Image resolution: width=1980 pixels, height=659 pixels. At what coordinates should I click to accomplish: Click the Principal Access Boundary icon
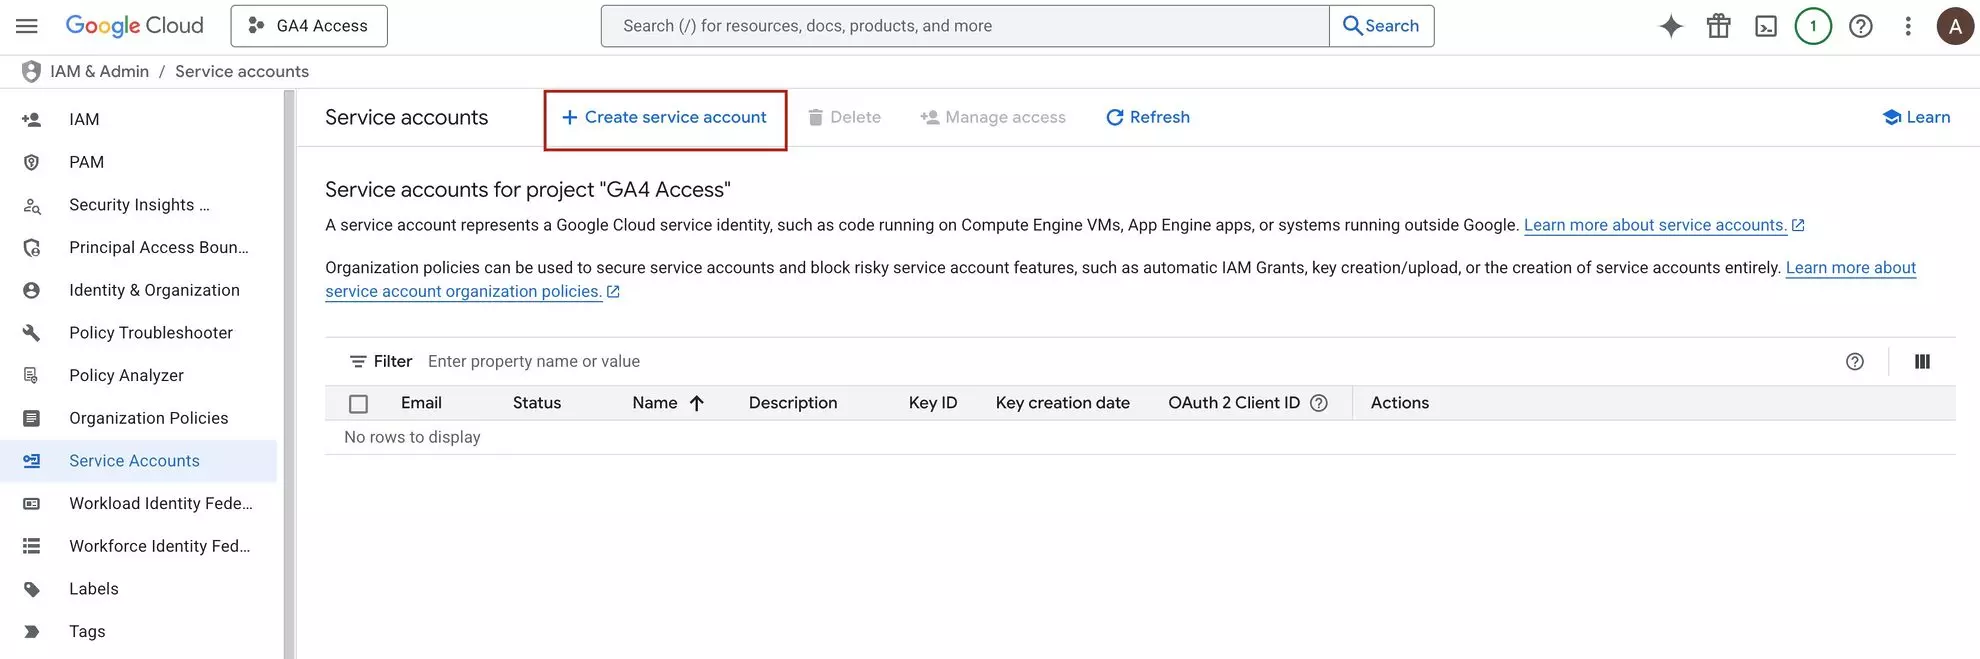coord(32,248)
